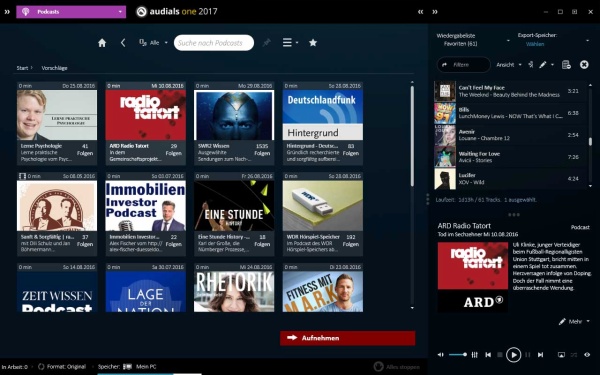600x375 pixels.
Task: Open the Mehr menu under podcast details
Action: 574,321
